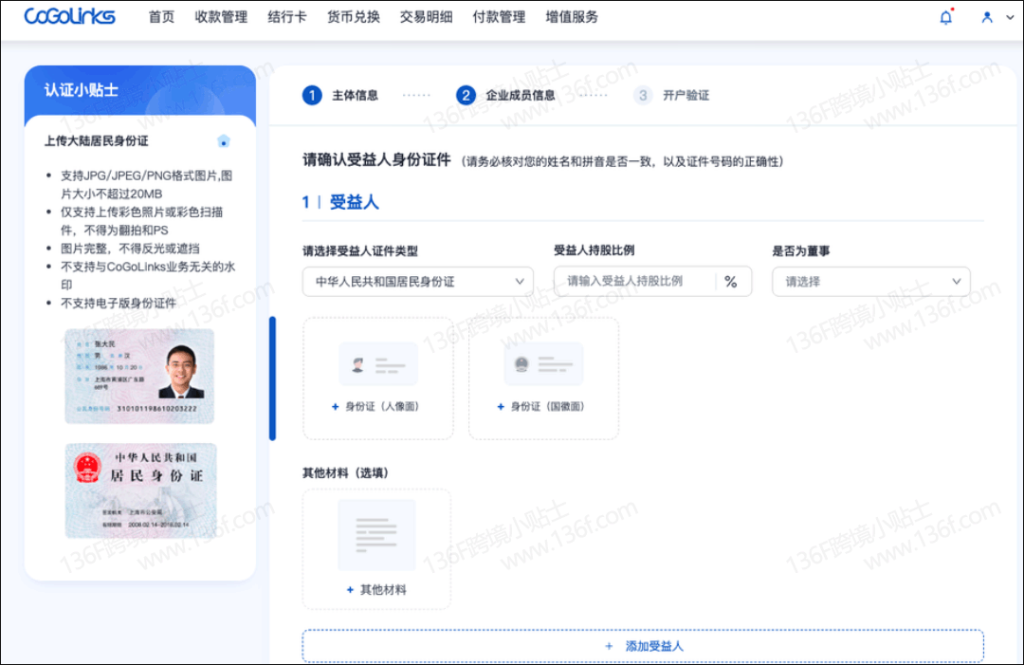The width and height of the screenshot is (1024, 665).
Task: Click the 添加受益人 button
Action: [643, 646]
